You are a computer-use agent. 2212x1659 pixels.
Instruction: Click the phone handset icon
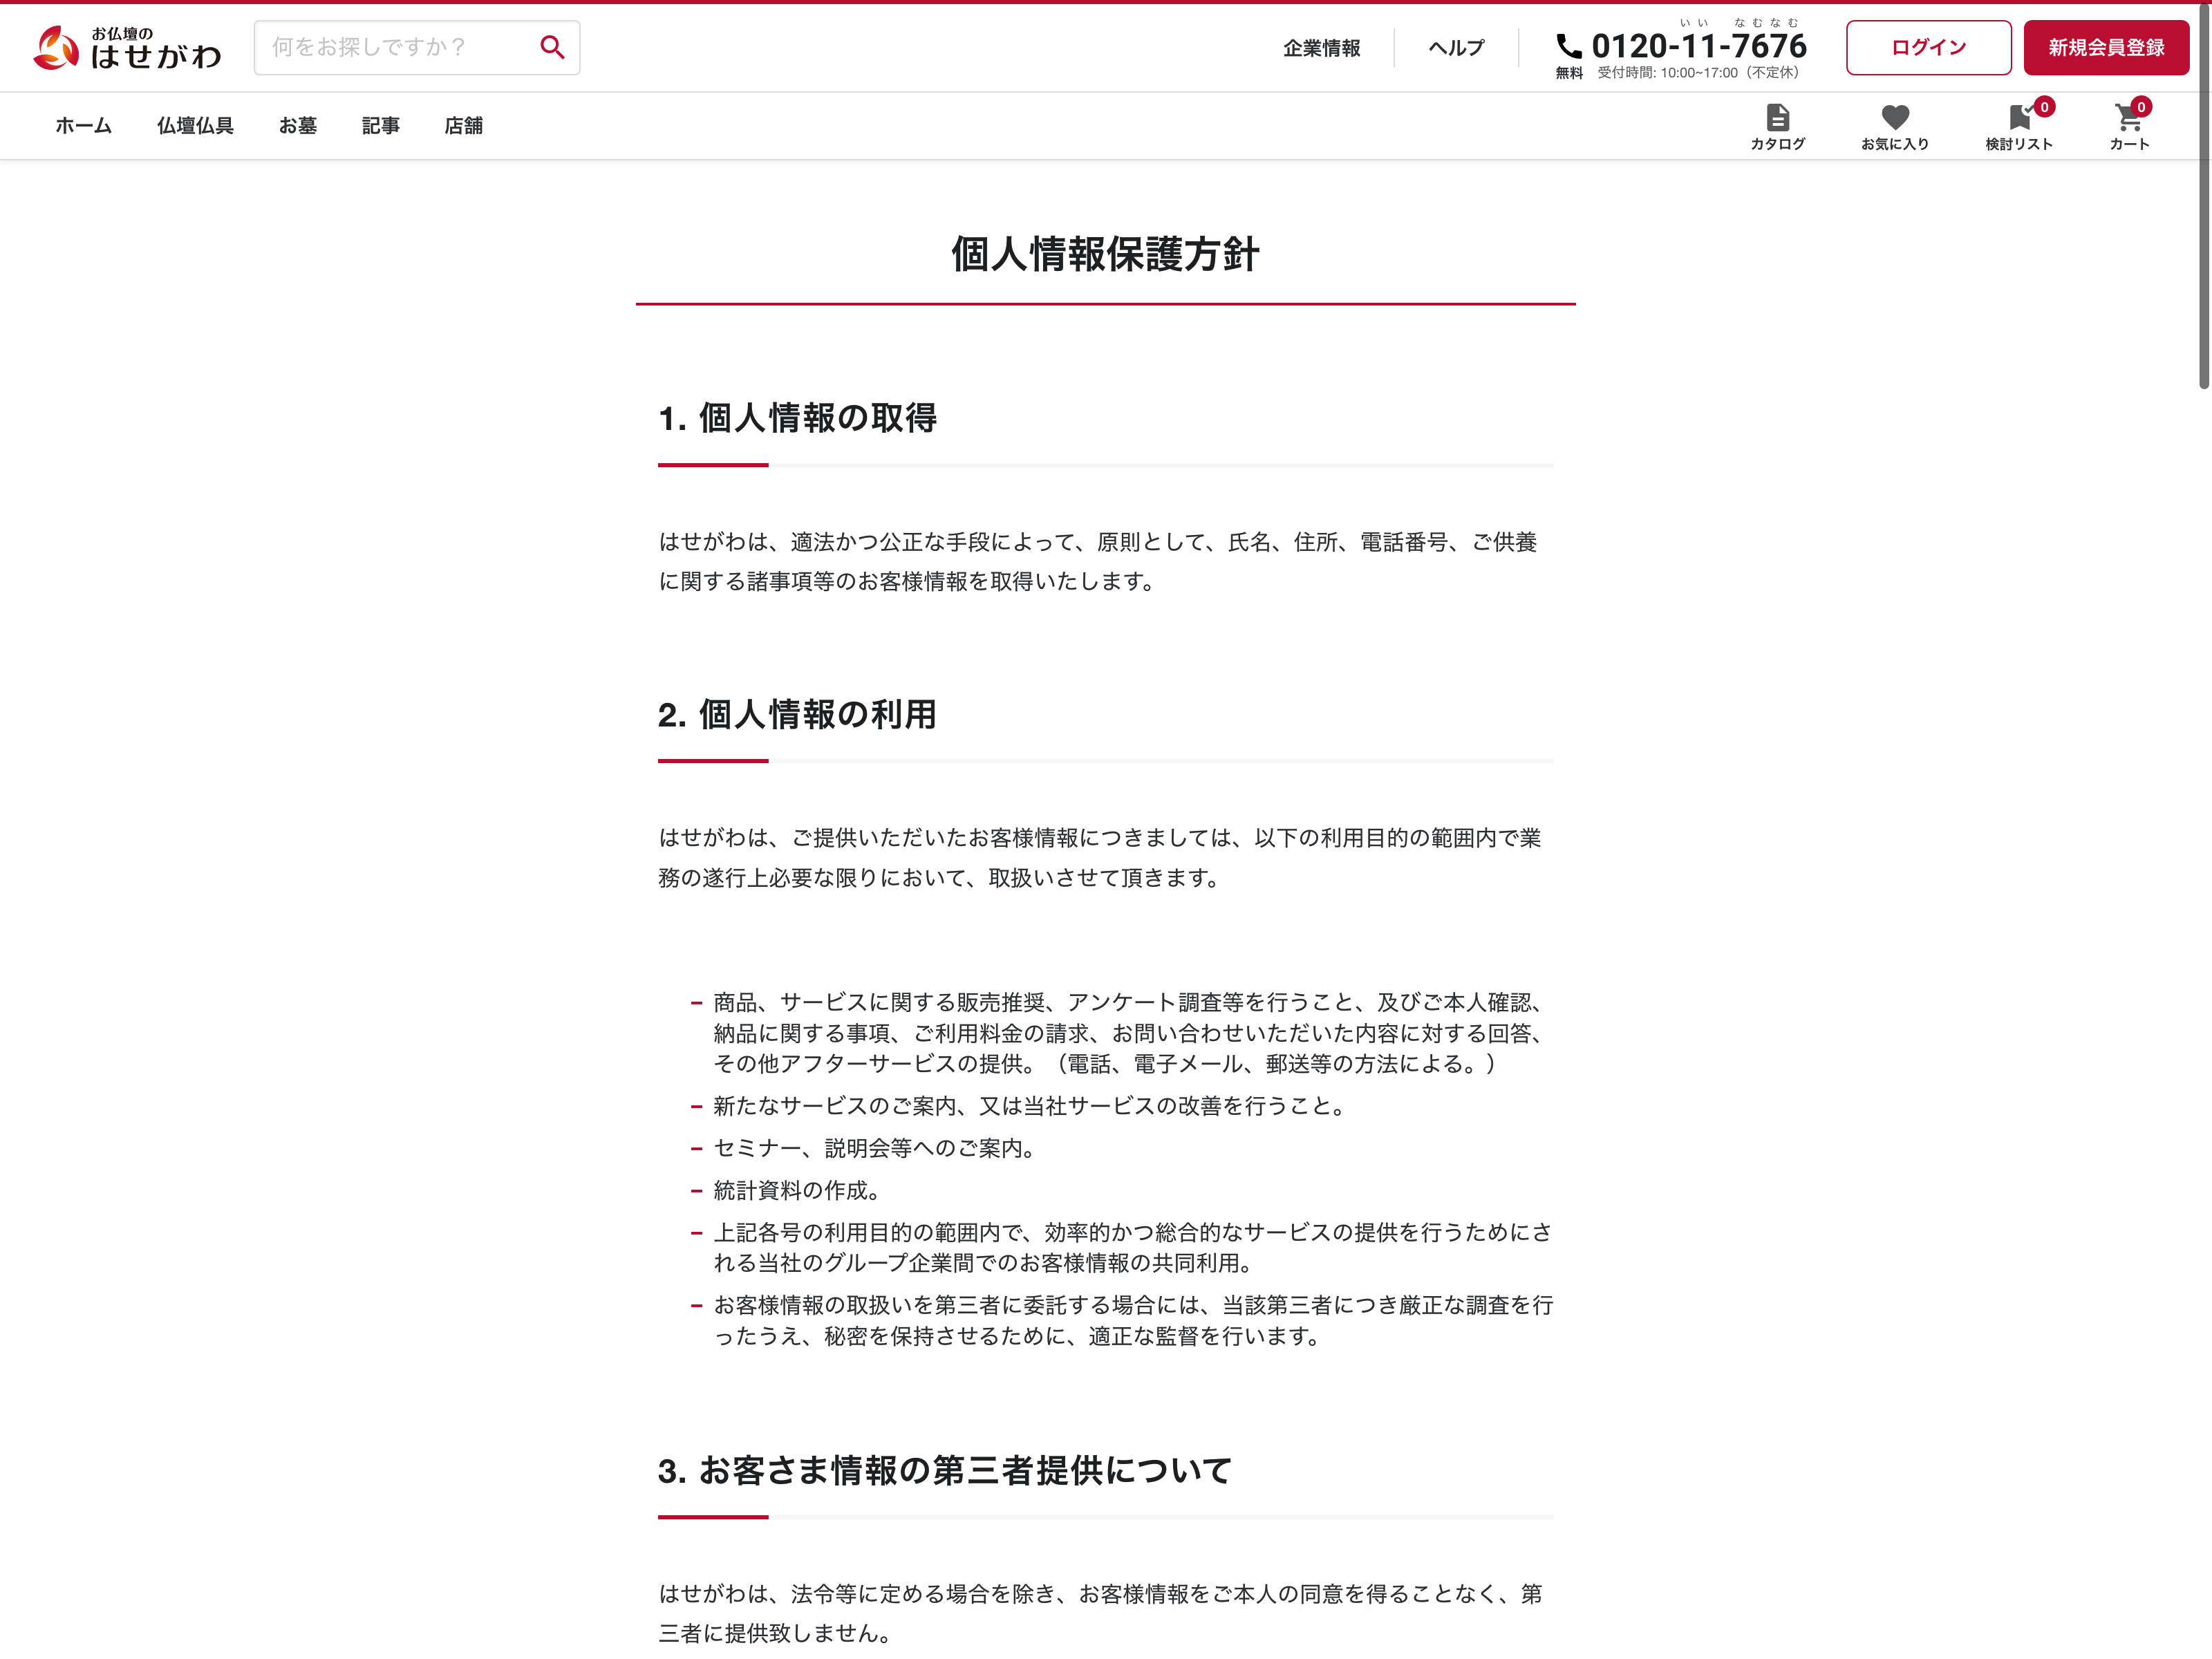[1568, 46]
